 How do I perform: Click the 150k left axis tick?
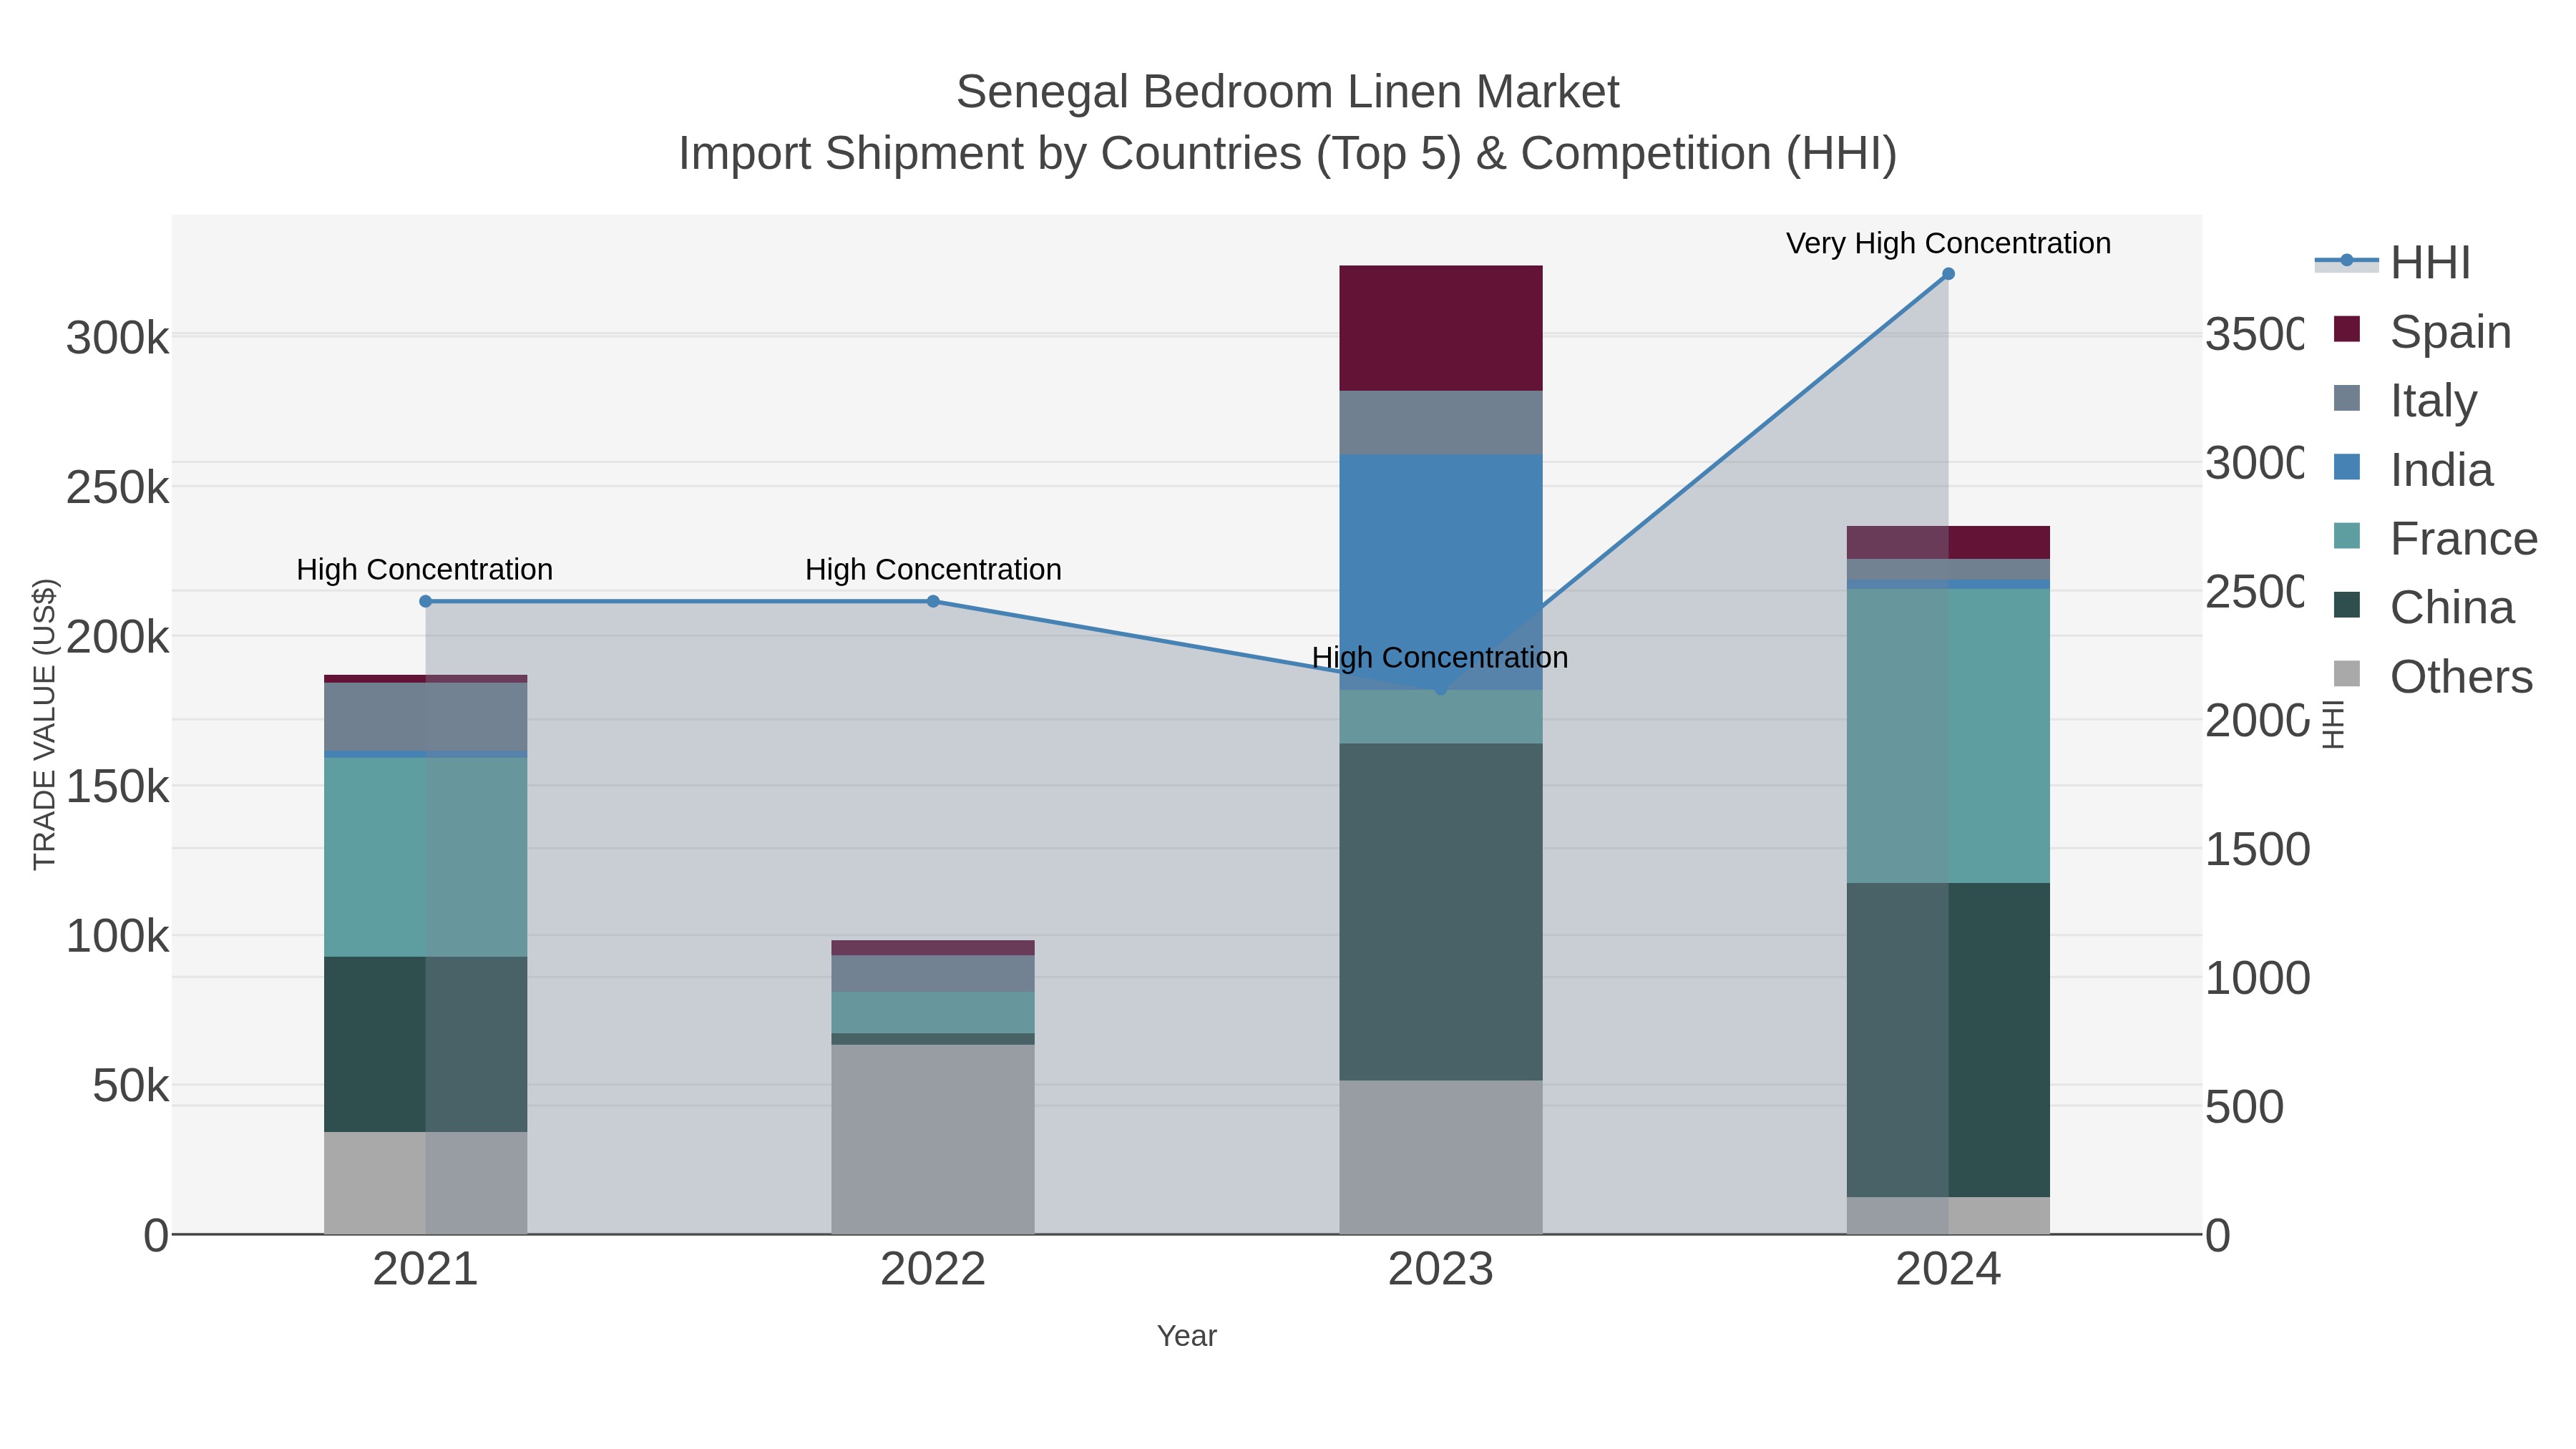coord(117,787)
